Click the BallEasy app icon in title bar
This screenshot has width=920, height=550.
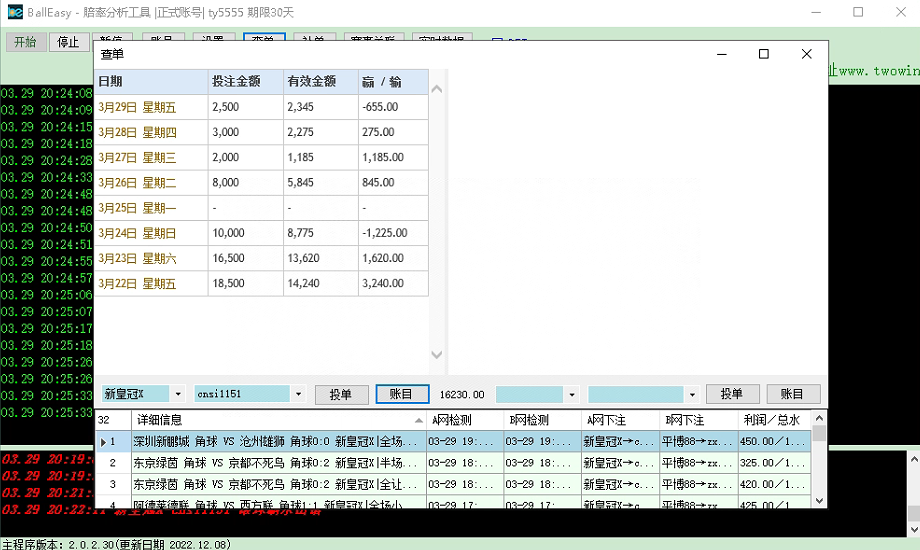pos(15,12)
